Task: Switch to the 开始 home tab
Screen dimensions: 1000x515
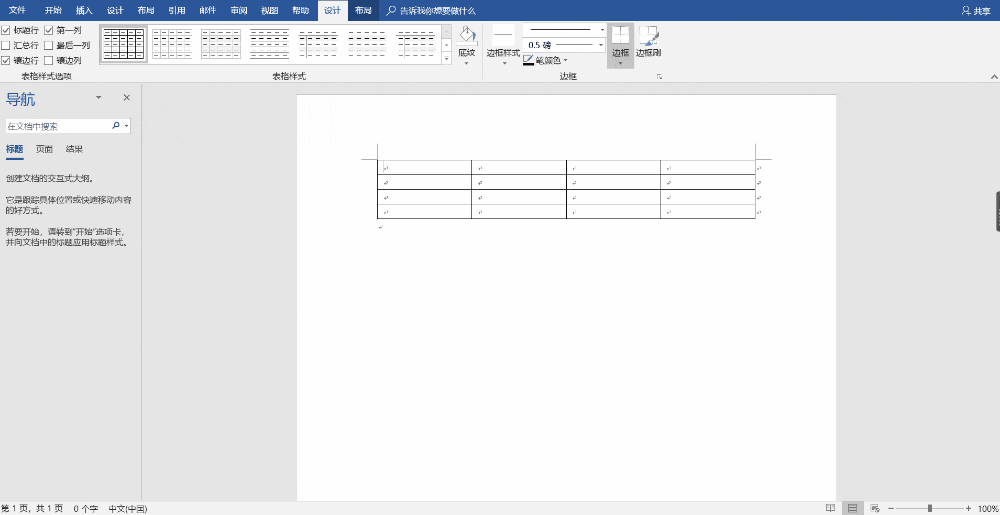Action: [x=54, y=11]
